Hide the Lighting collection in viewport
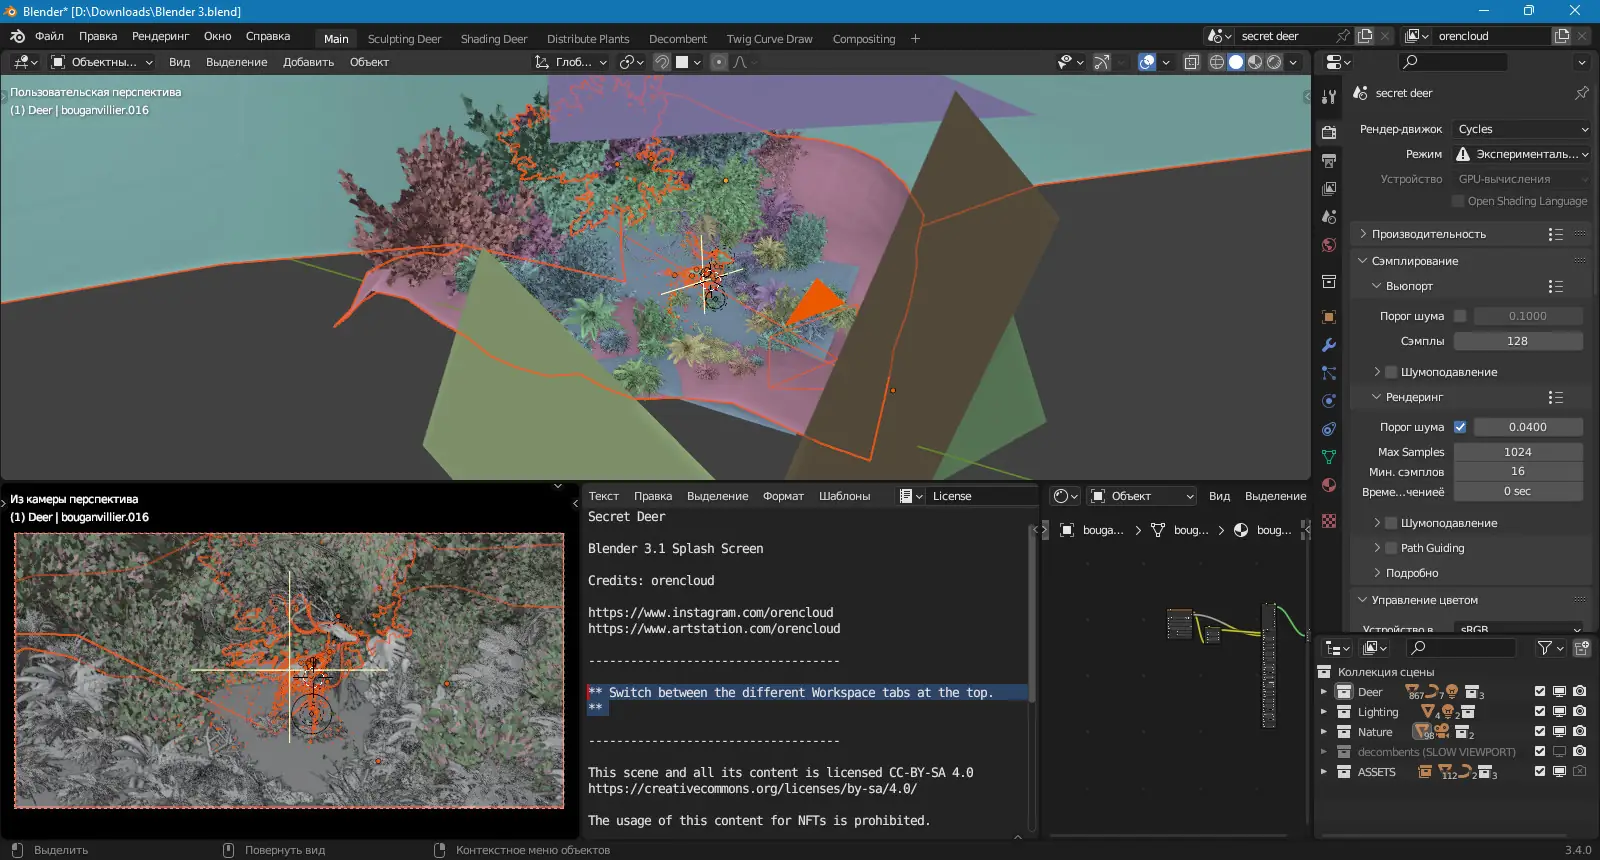 pos(1559,712)
